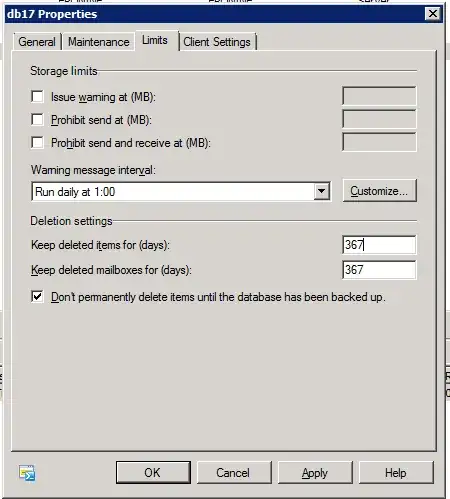Open Help for this dialog
Screen dimensions: 450x499
click(396, 472)
